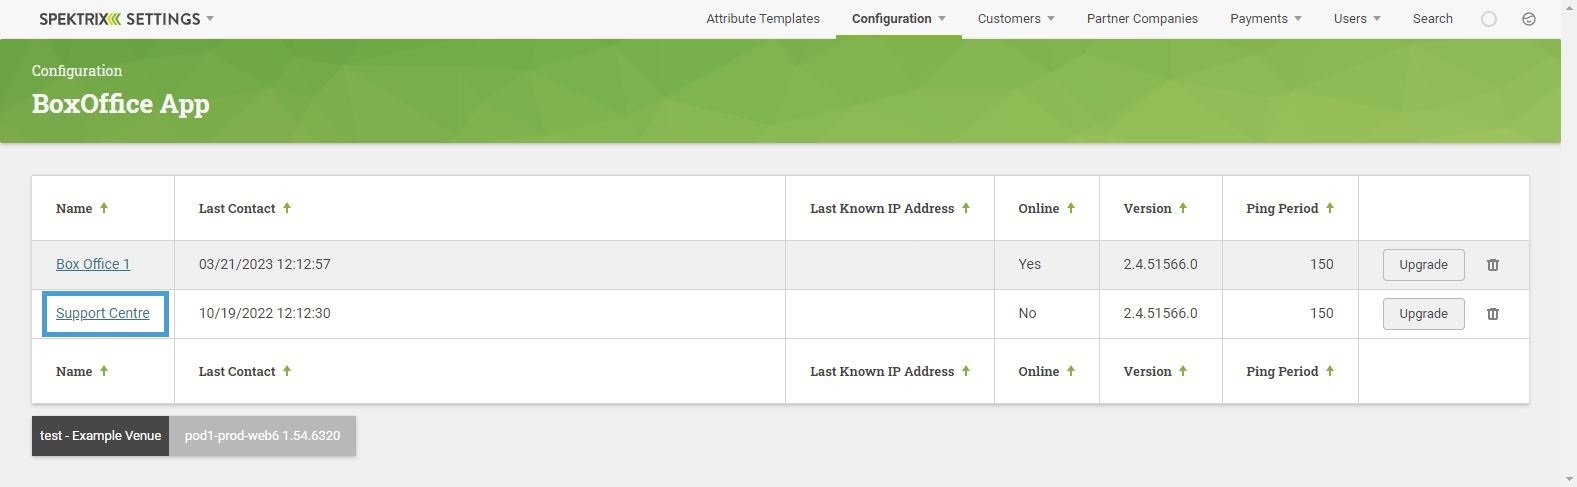Viewport: 1577px width, 487px height.
Task: Sort by Online in bottom header
Action: pos(1047,371)
